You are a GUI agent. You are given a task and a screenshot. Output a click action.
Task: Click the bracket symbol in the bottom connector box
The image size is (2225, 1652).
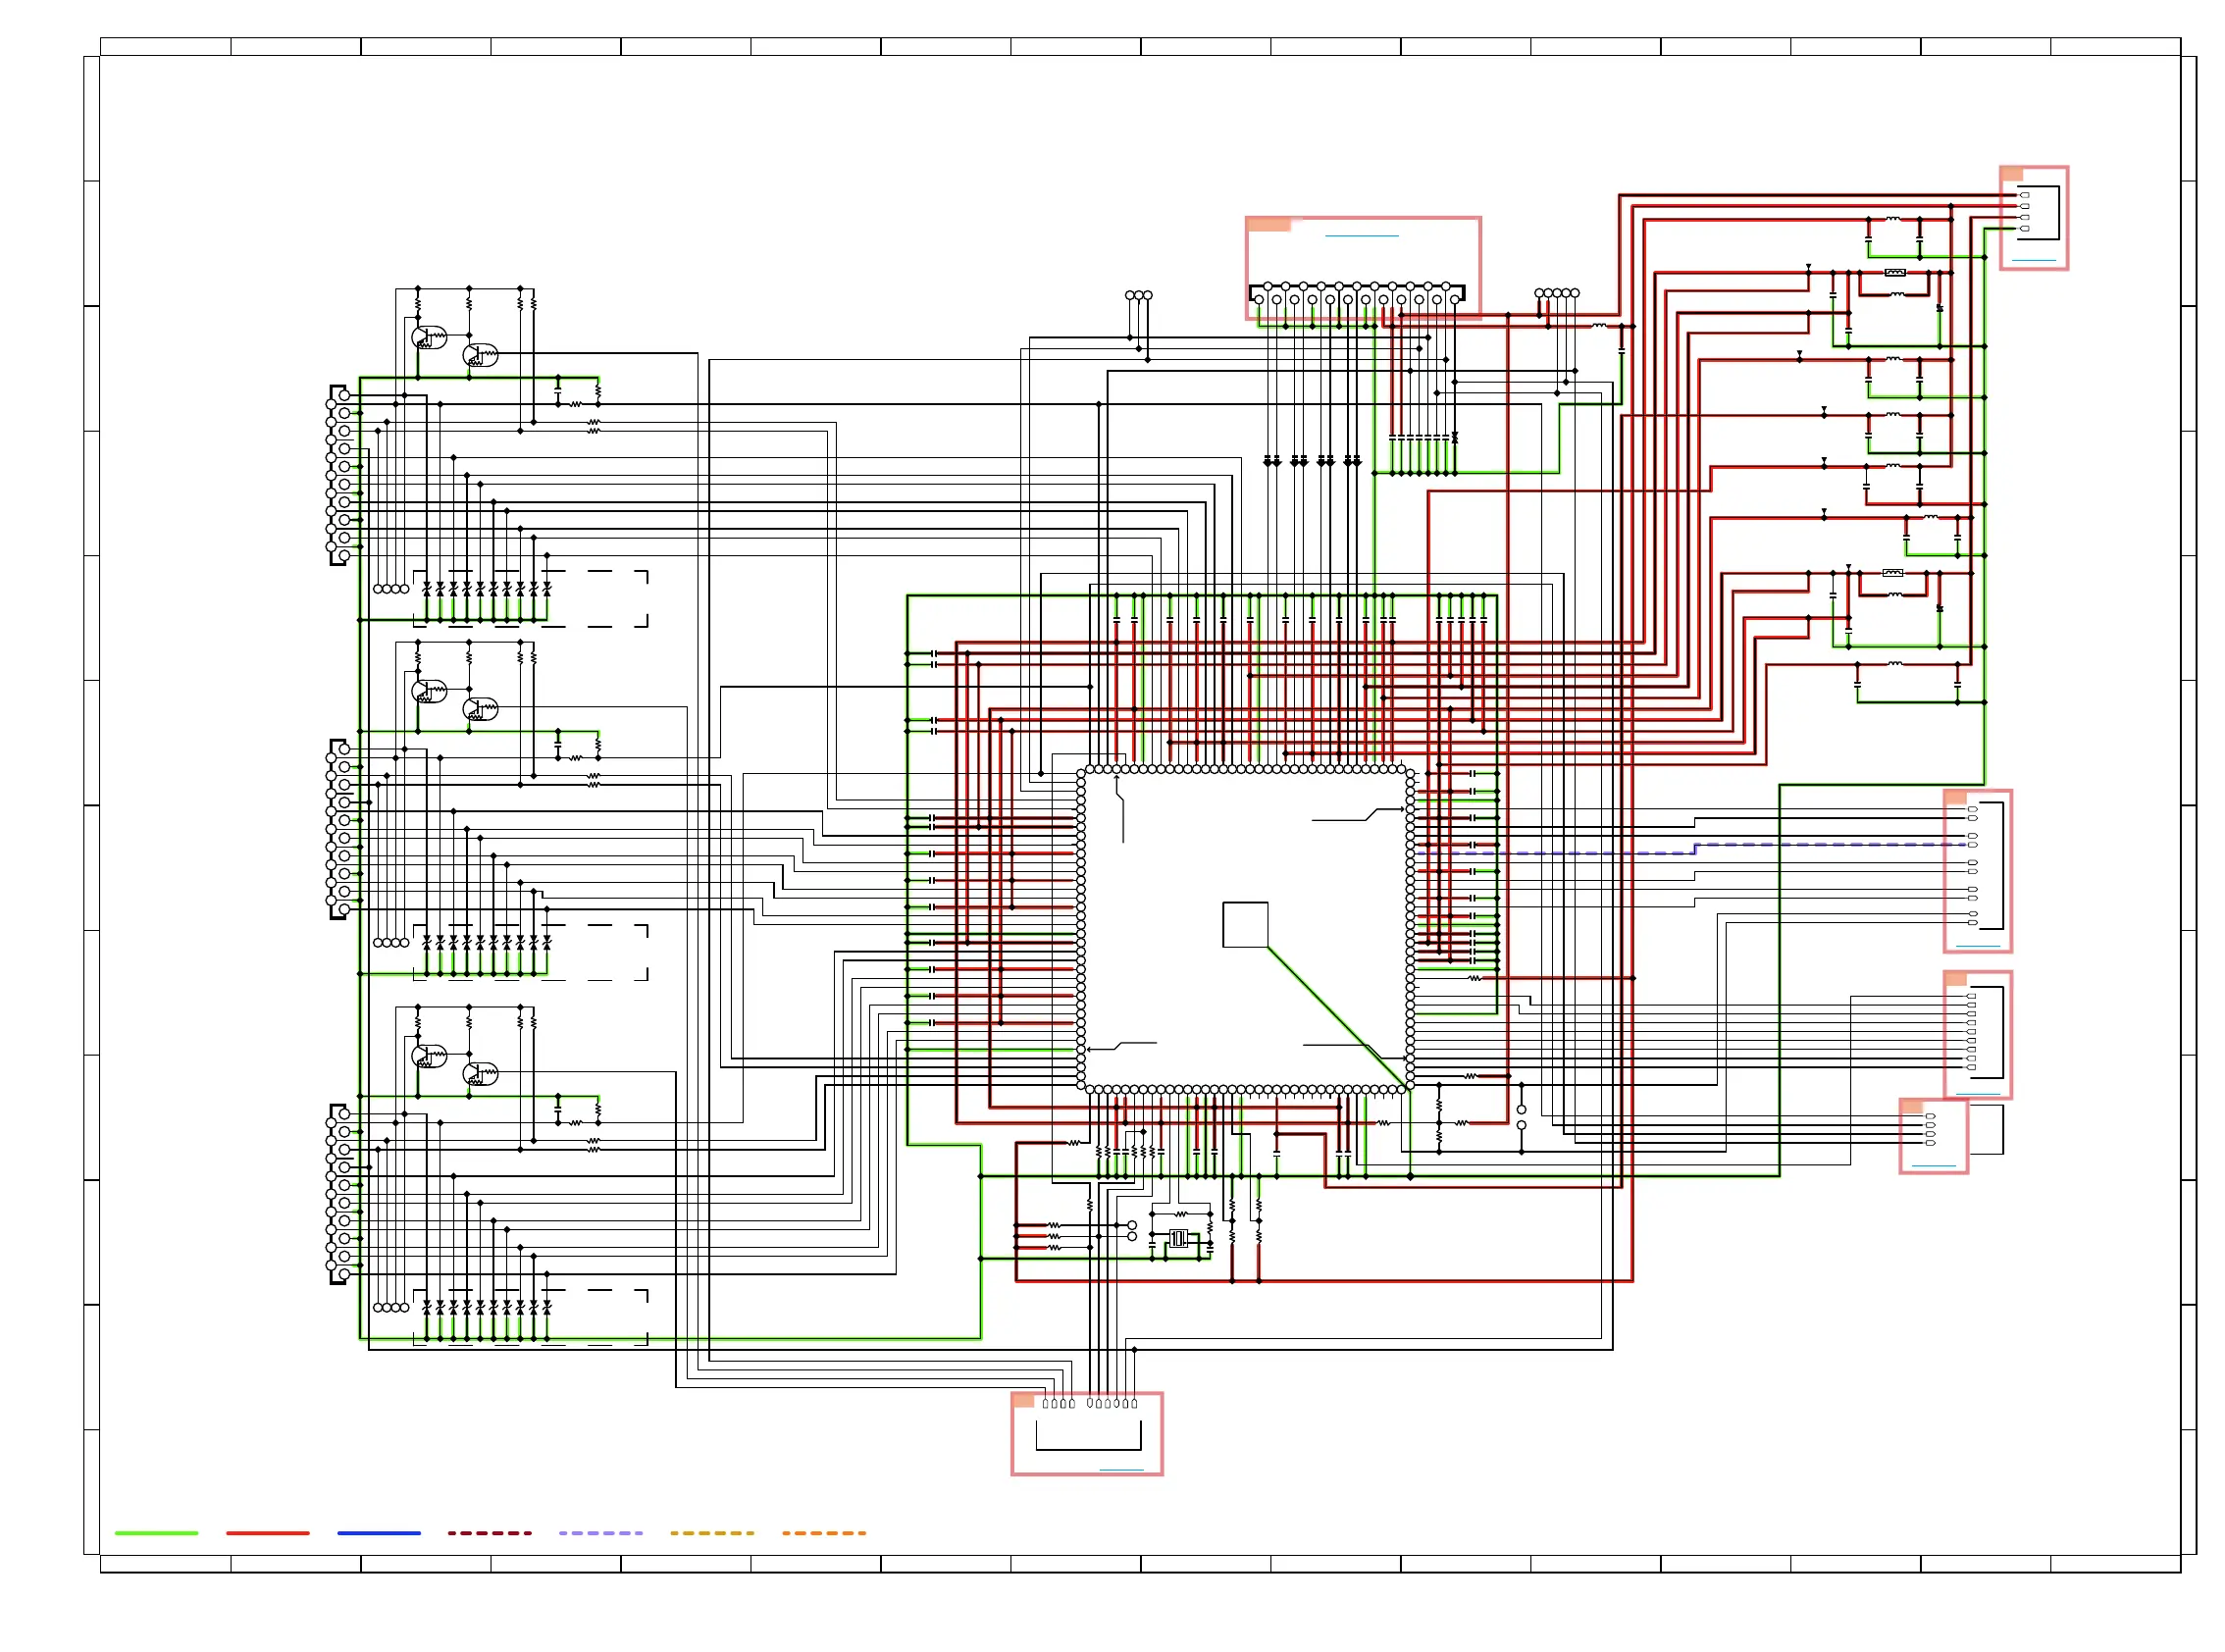pyautogui.click(x=1088, y=1435)
